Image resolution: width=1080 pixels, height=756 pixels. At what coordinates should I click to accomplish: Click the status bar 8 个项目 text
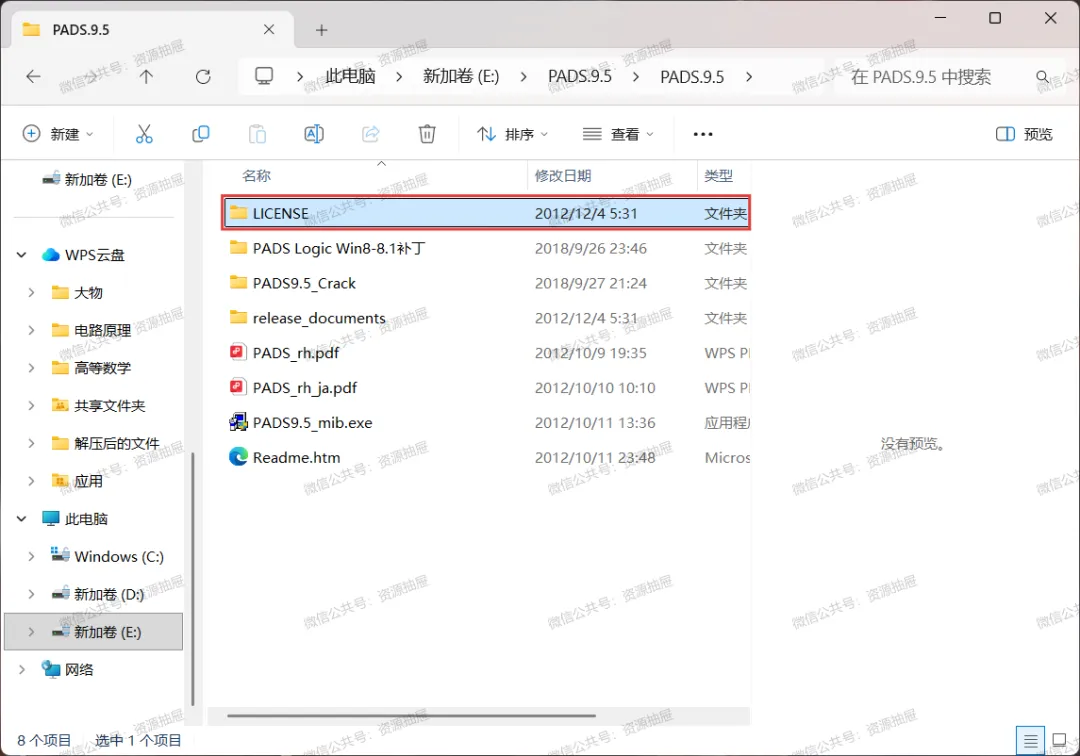[x=43, y=740]
